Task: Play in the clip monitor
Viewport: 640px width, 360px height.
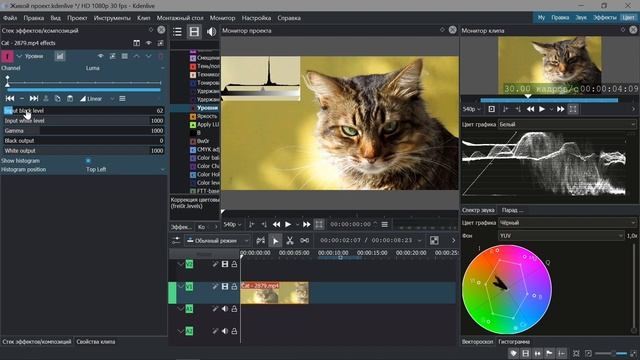Action: coord(542,109)
